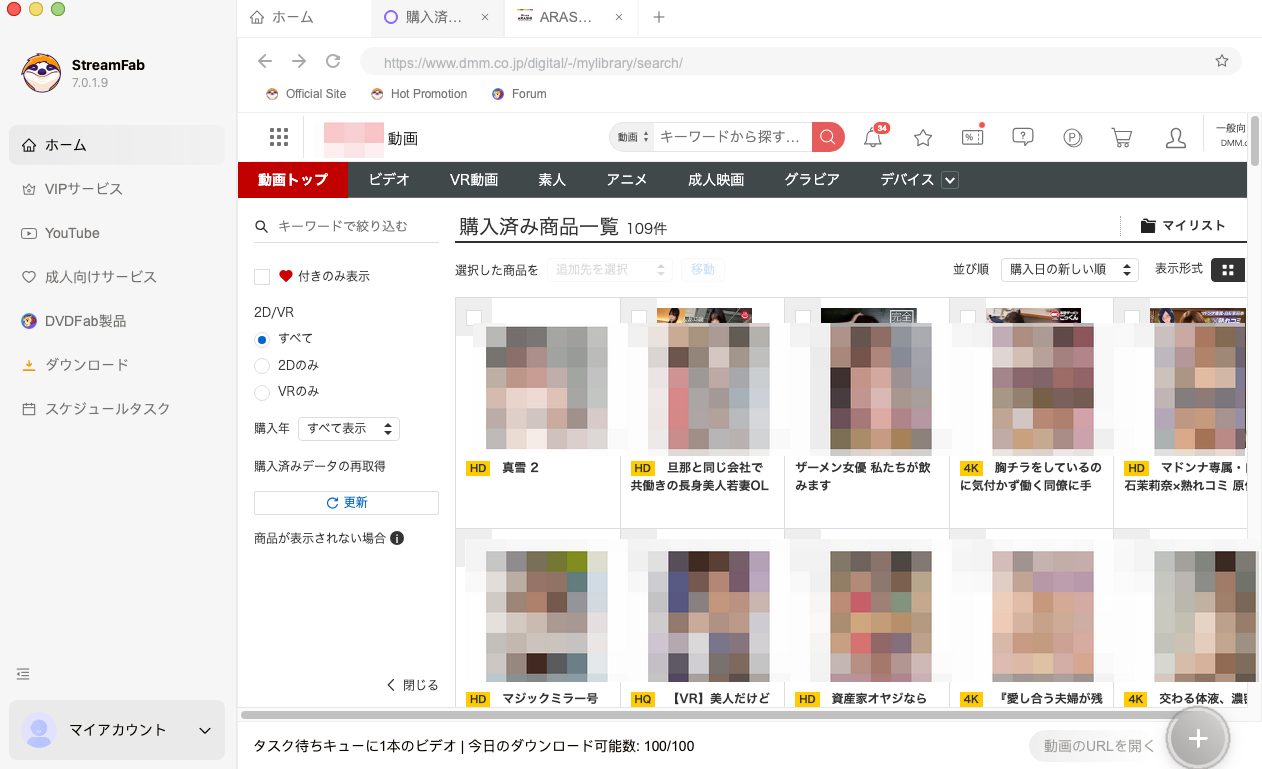Open YouTube in the sidebar

click(x=117, y=233)
